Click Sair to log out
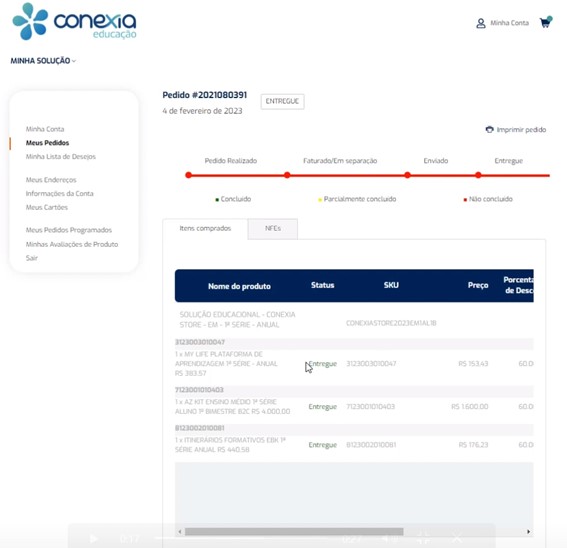This screenshot has width=567, height=548. coord(32,258)
